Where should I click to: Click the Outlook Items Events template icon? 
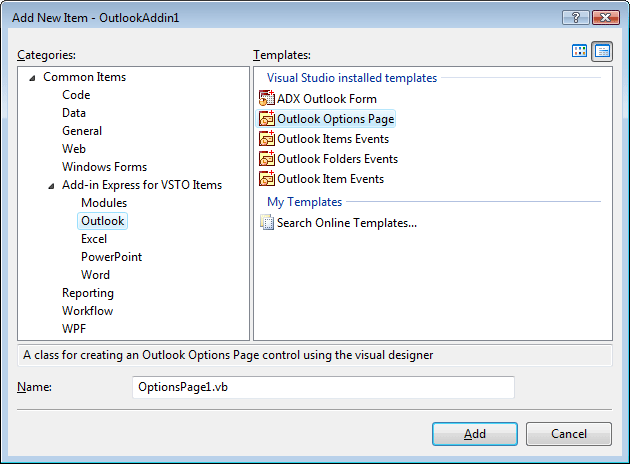(x=267, y=139)
